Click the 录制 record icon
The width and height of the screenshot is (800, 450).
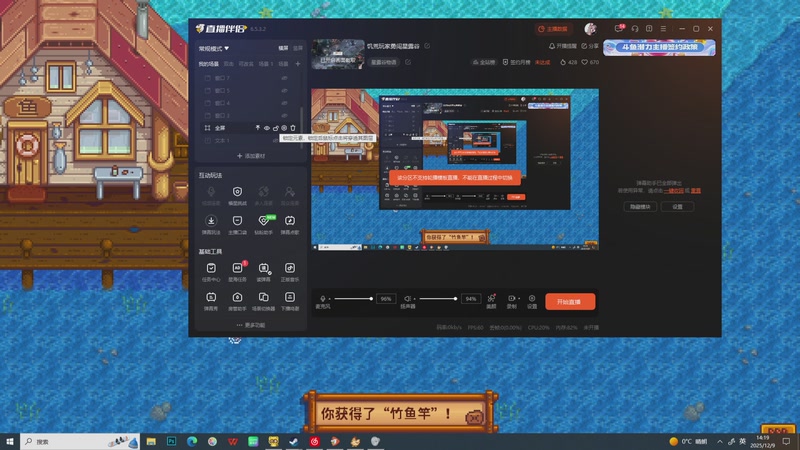click(511, 298)
